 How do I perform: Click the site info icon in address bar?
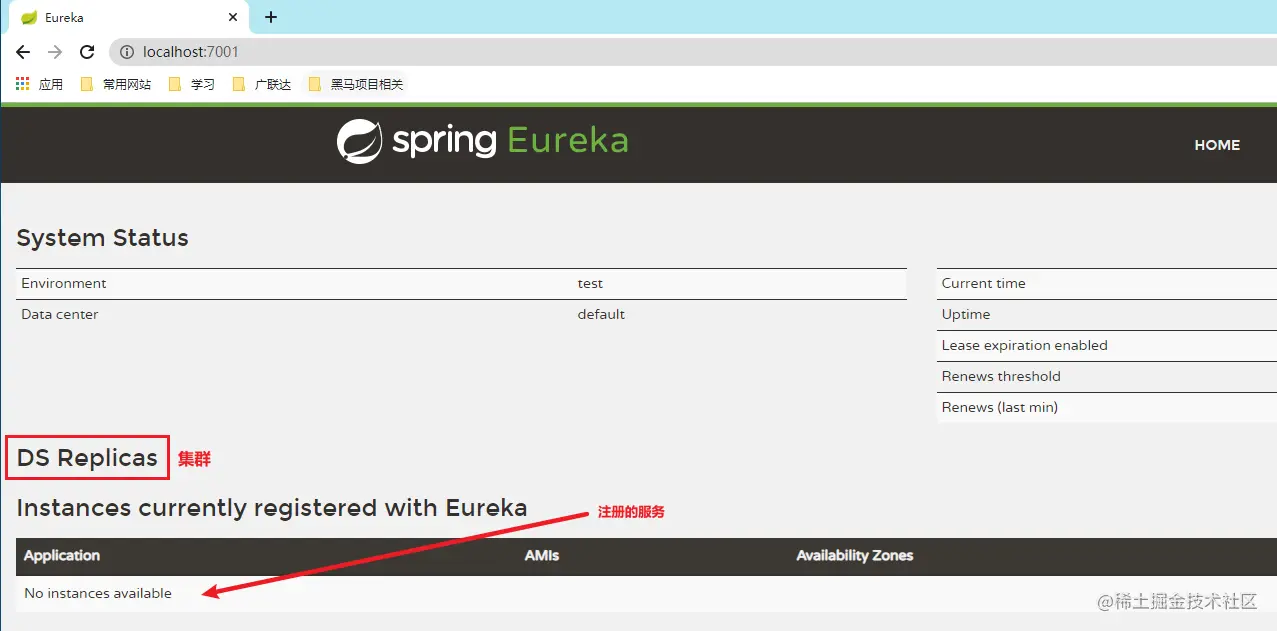click(x=127, y=52)
